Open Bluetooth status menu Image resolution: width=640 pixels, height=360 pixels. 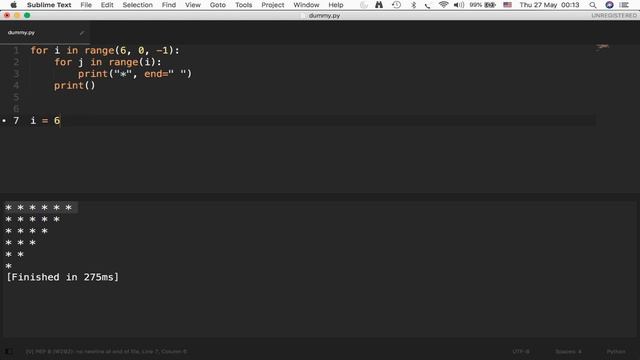pyautogui.click(x=413, y=5)
